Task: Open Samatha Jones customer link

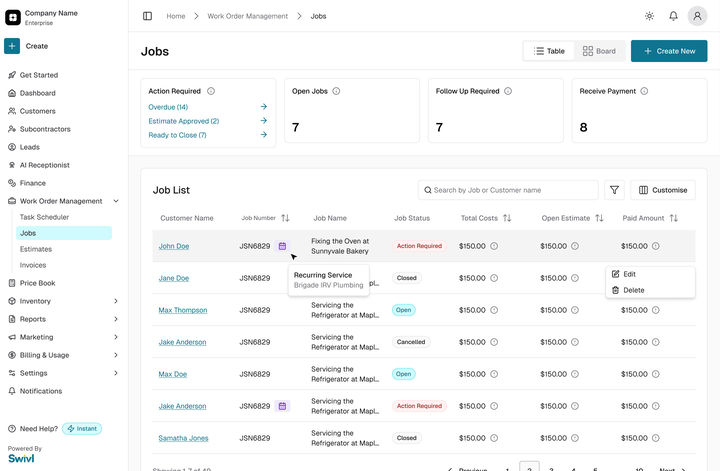Action: point(183,438)
